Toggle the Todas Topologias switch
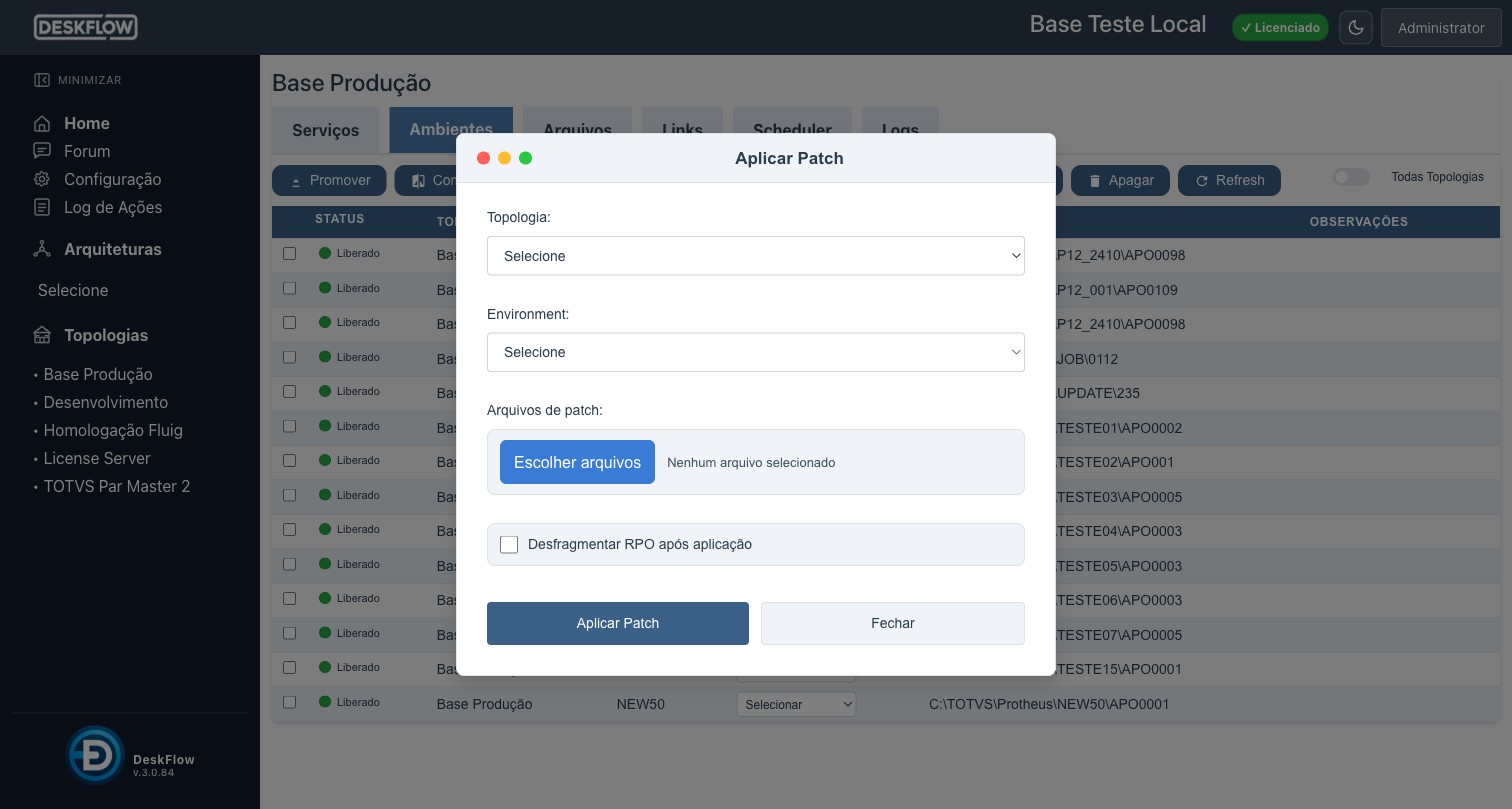The image size is (1512, 809). click(1351, 177)
